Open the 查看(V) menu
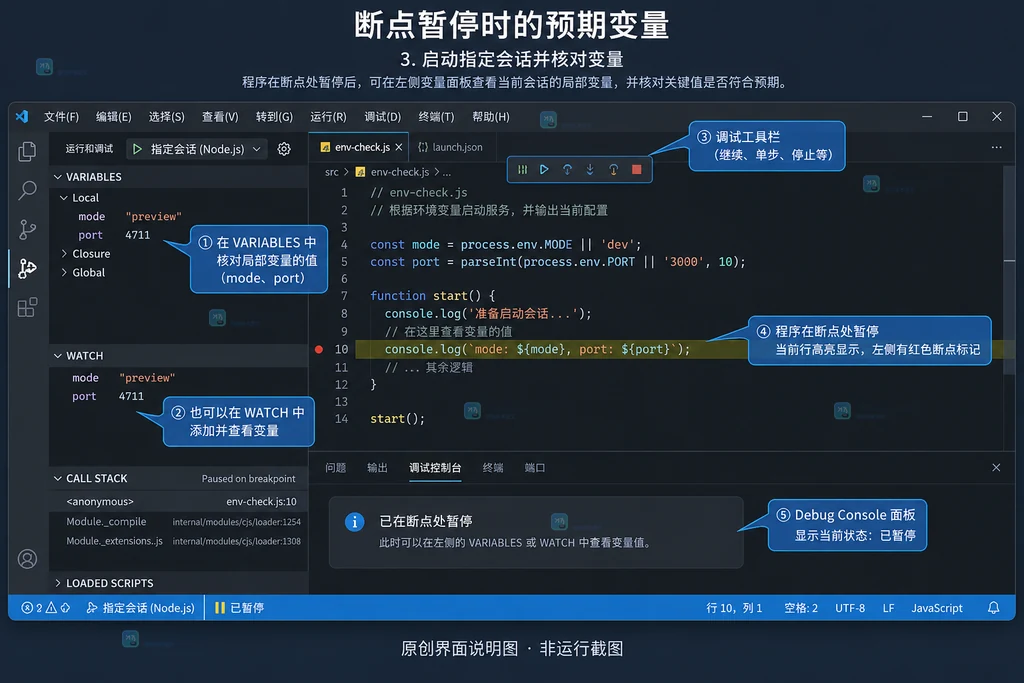1024x683 pixels. pyautogui.click(x=220, y=117)
